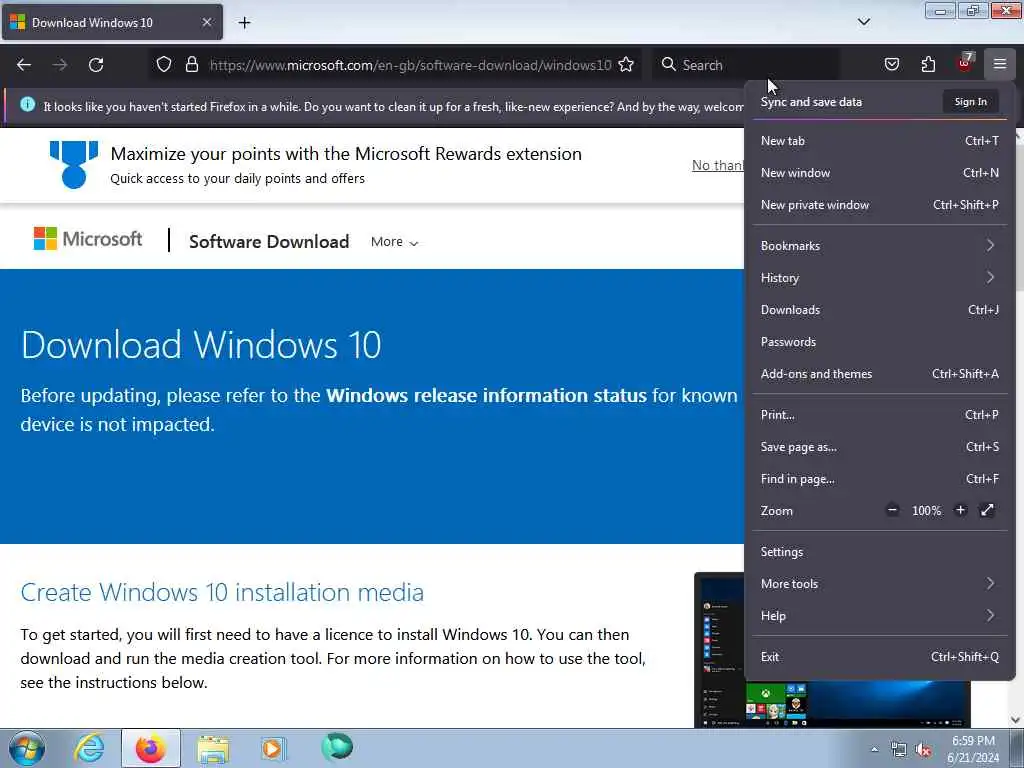
Task: Open the Windows Start button
Action: (27, 748)
